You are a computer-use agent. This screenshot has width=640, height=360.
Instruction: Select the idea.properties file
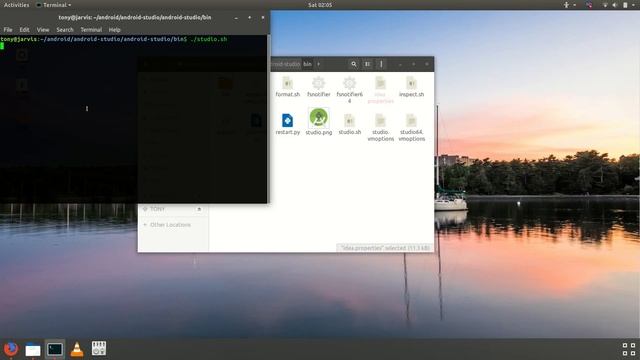[x=380, y=90]
